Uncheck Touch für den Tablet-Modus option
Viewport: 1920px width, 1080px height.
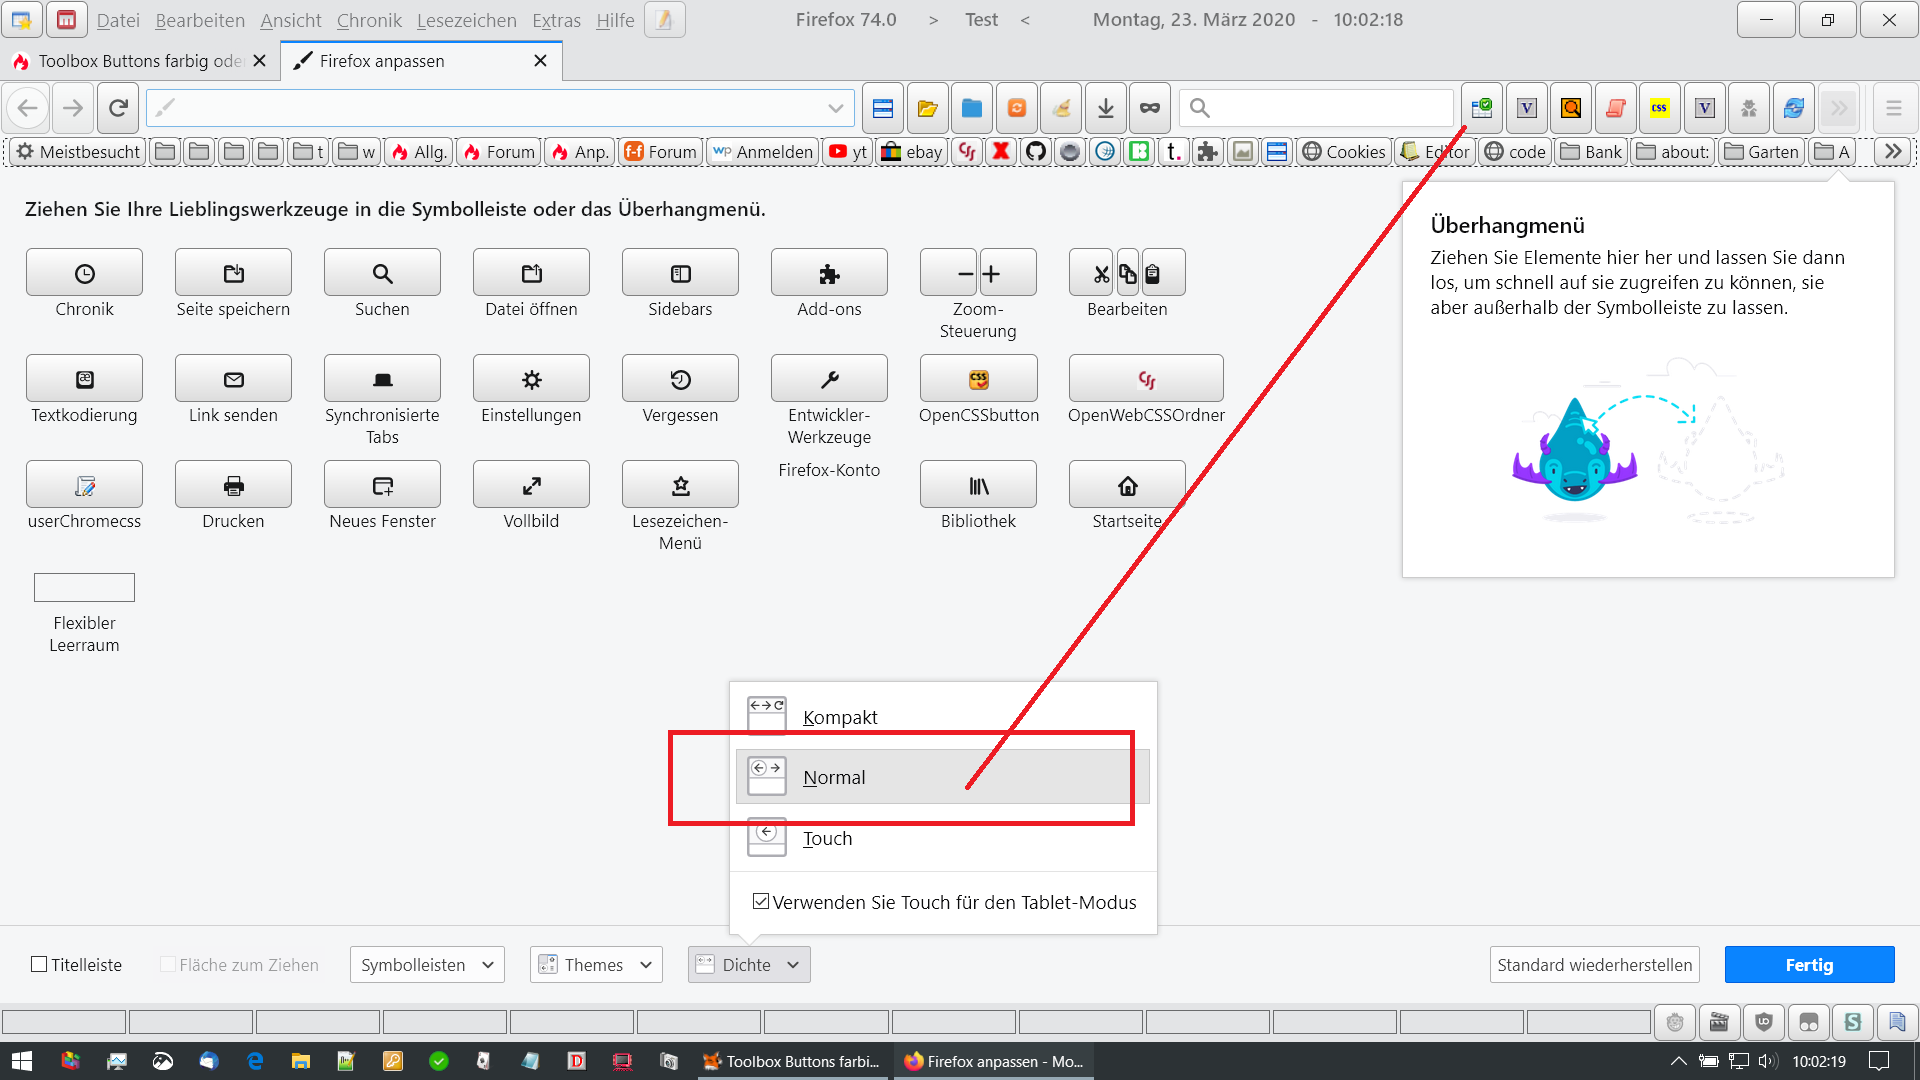pos(761,901)
